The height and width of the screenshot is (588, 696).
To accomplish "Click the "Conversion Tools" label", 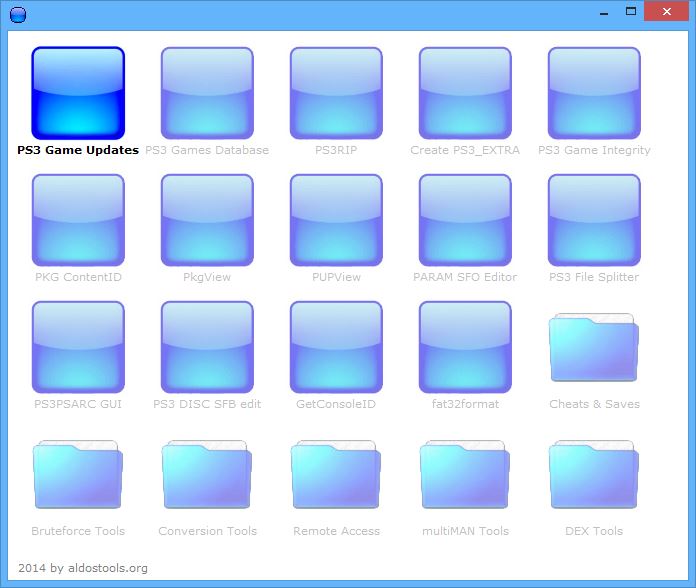I will pos(207,531).
